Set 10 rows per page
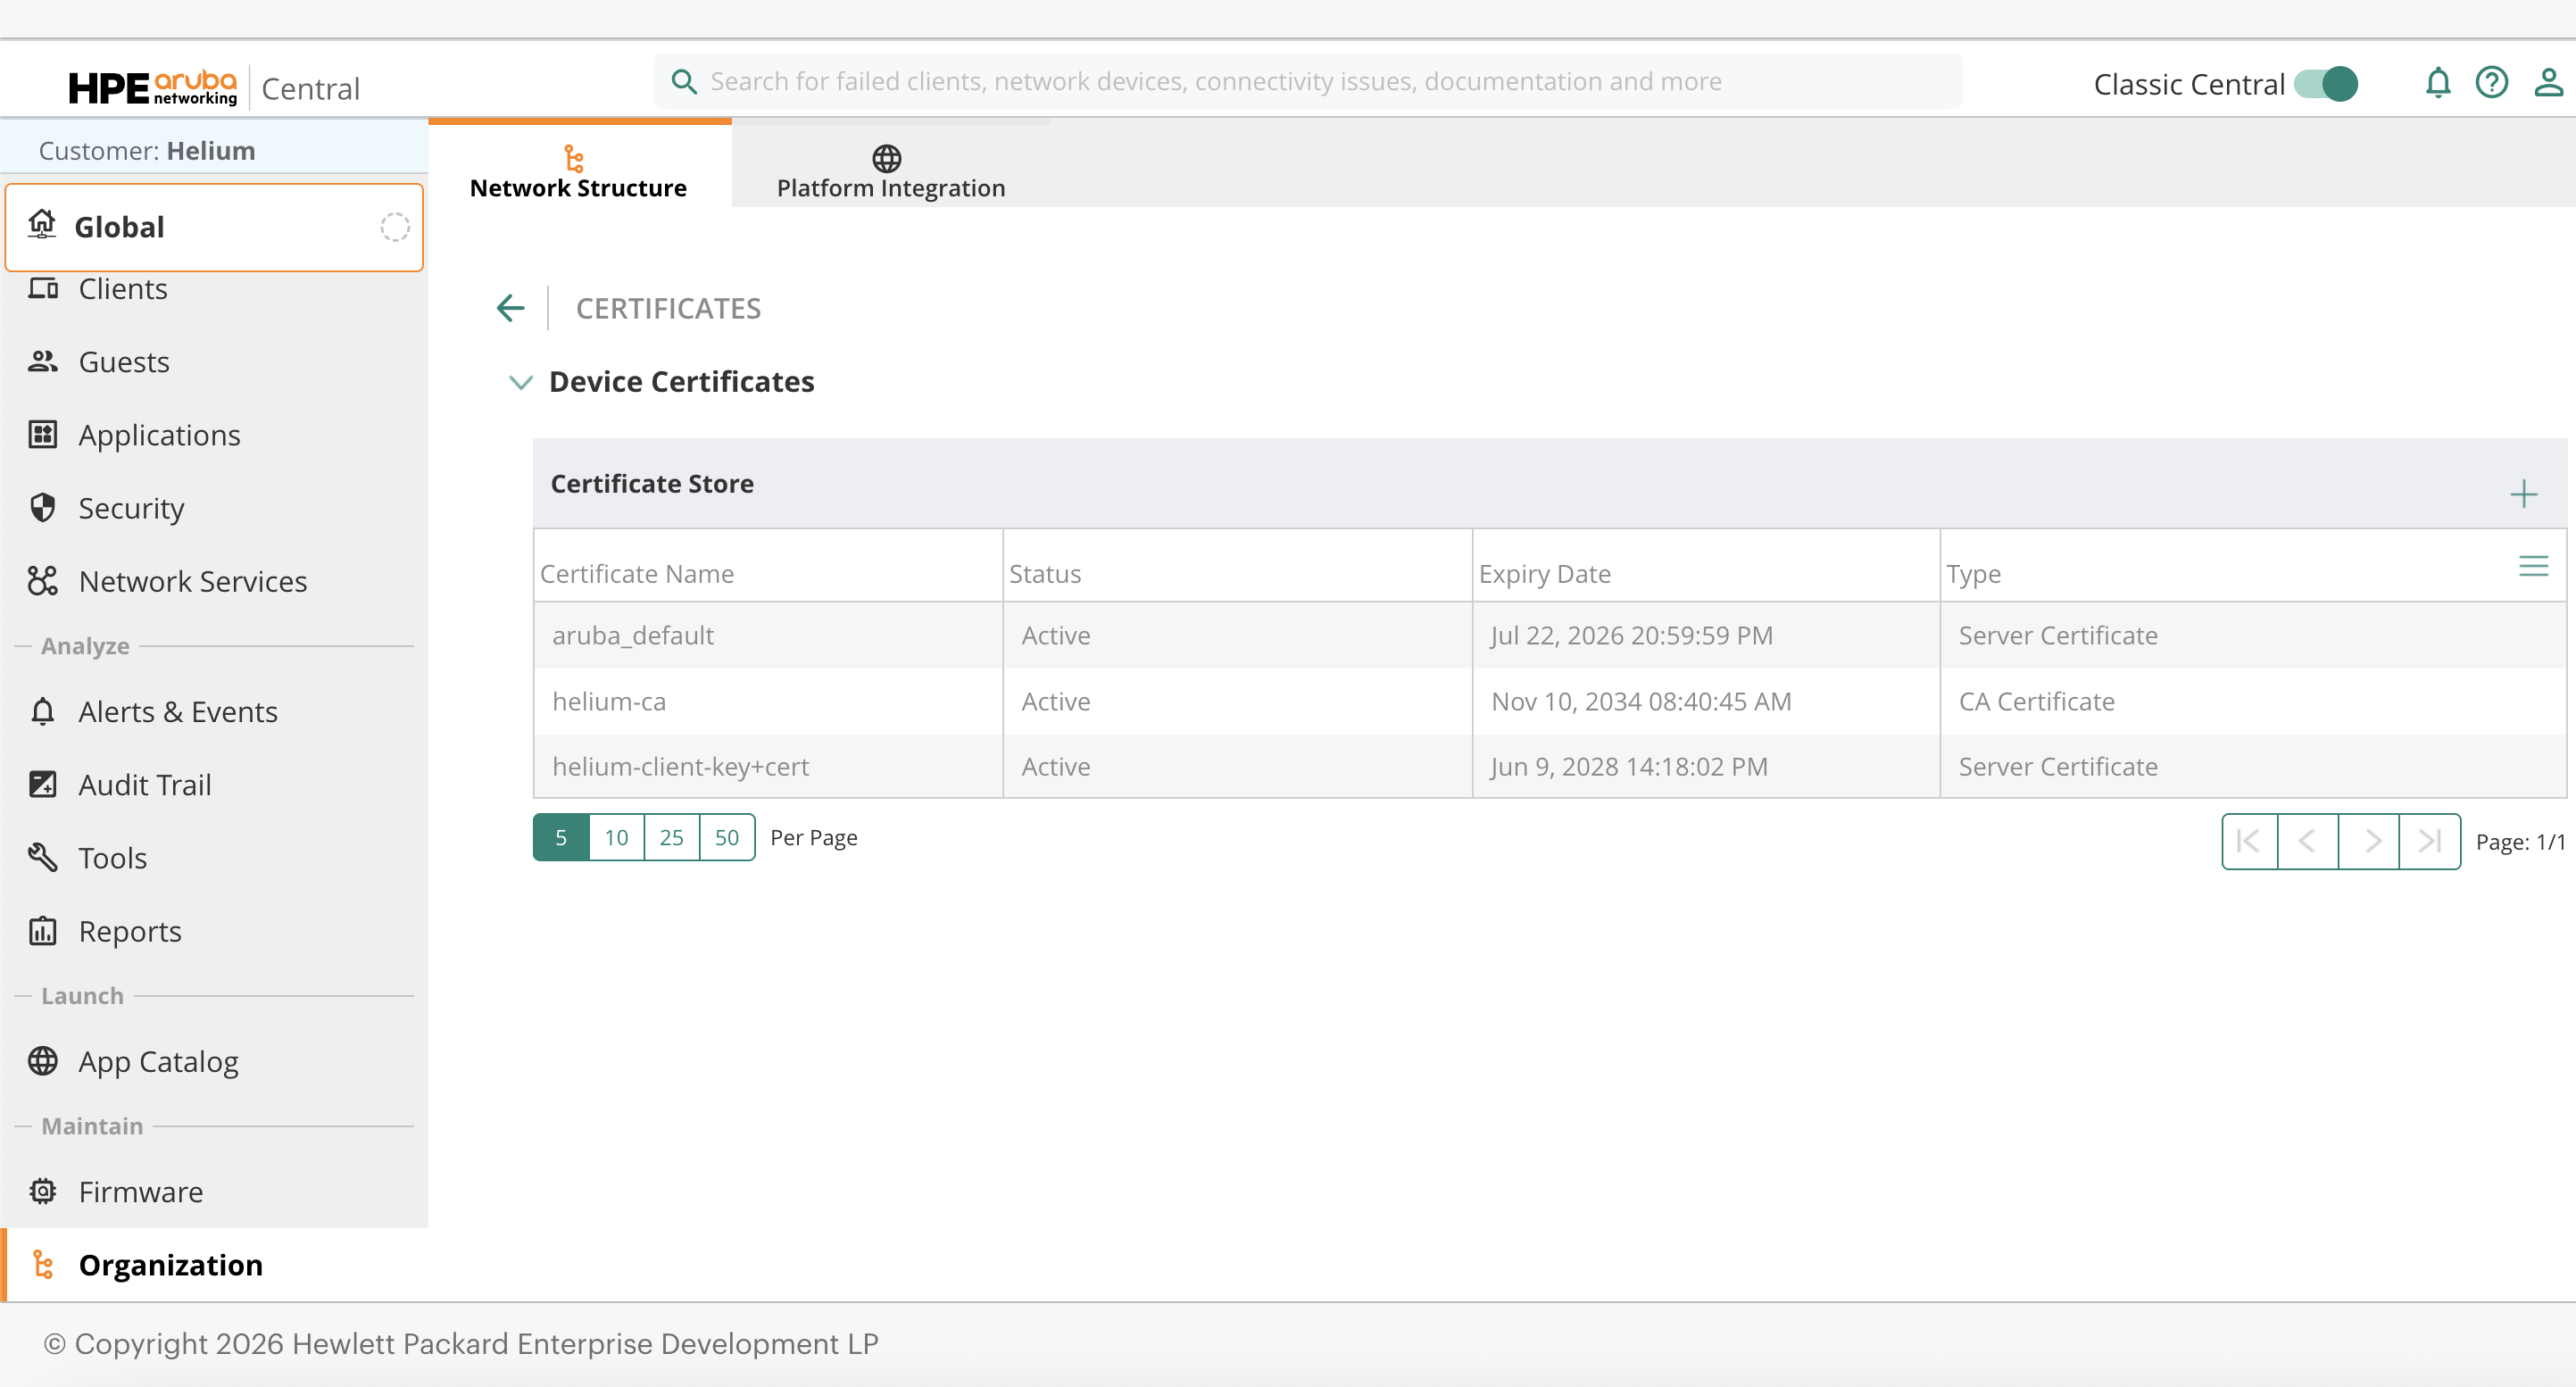Screen dimensions: 2576x1387 [x=616, y=838]
